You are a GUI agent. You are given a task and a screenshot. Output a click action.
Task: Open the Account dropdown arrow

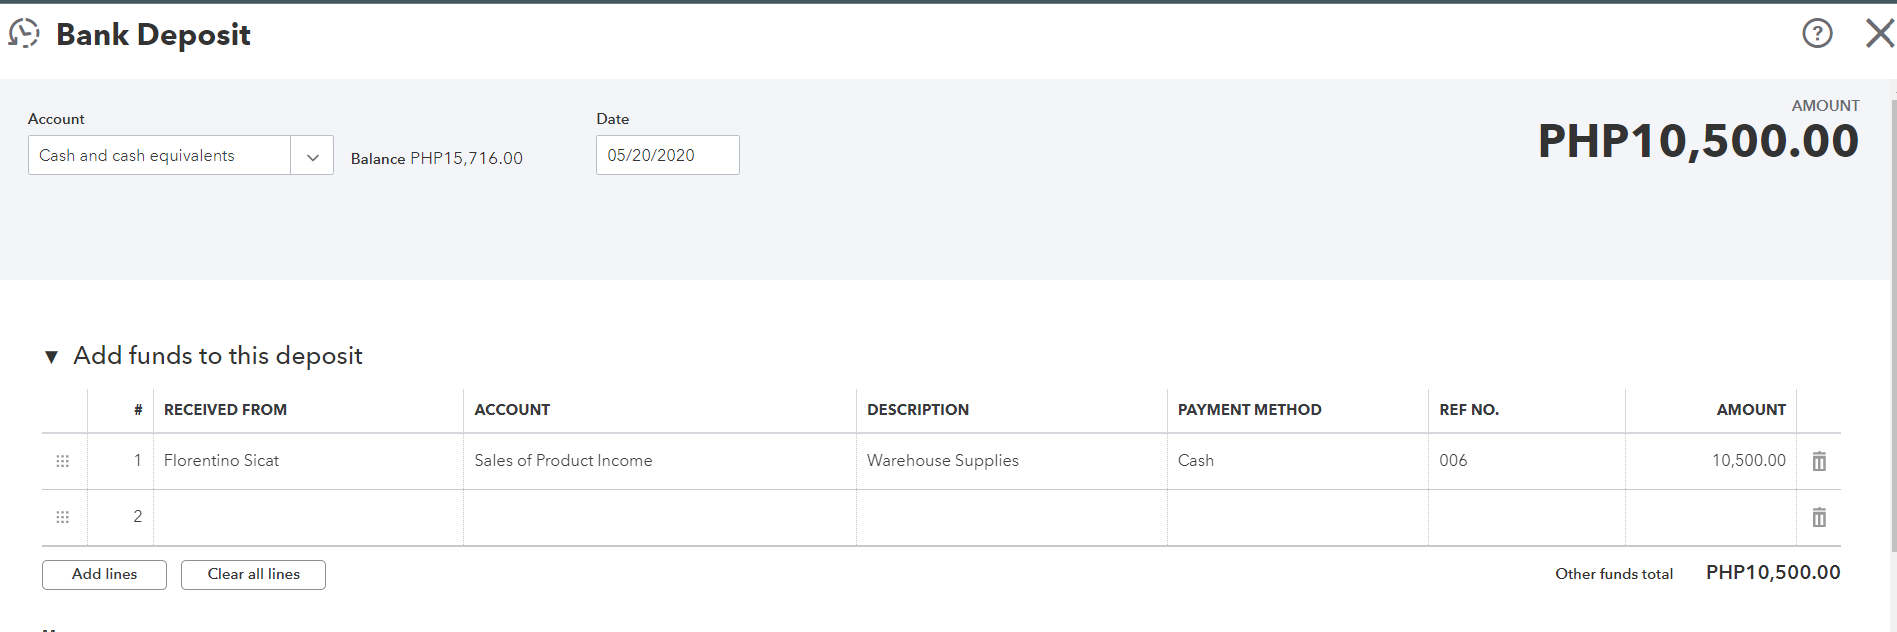coord(312,156)
